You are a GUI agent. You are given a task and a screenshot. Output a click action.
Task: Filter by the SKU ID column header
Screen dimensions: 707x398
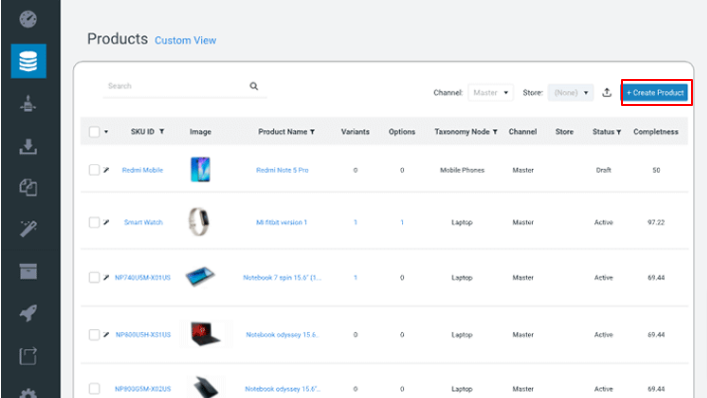[161, 132]
